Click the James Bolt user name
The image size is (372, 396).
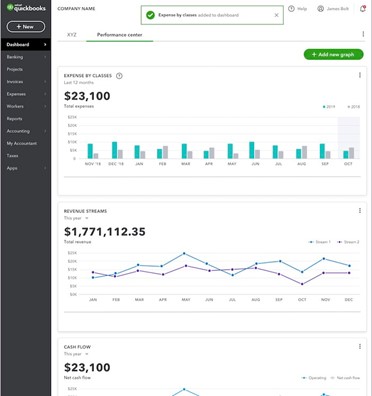pyautogui.click(x=338, y=9)
